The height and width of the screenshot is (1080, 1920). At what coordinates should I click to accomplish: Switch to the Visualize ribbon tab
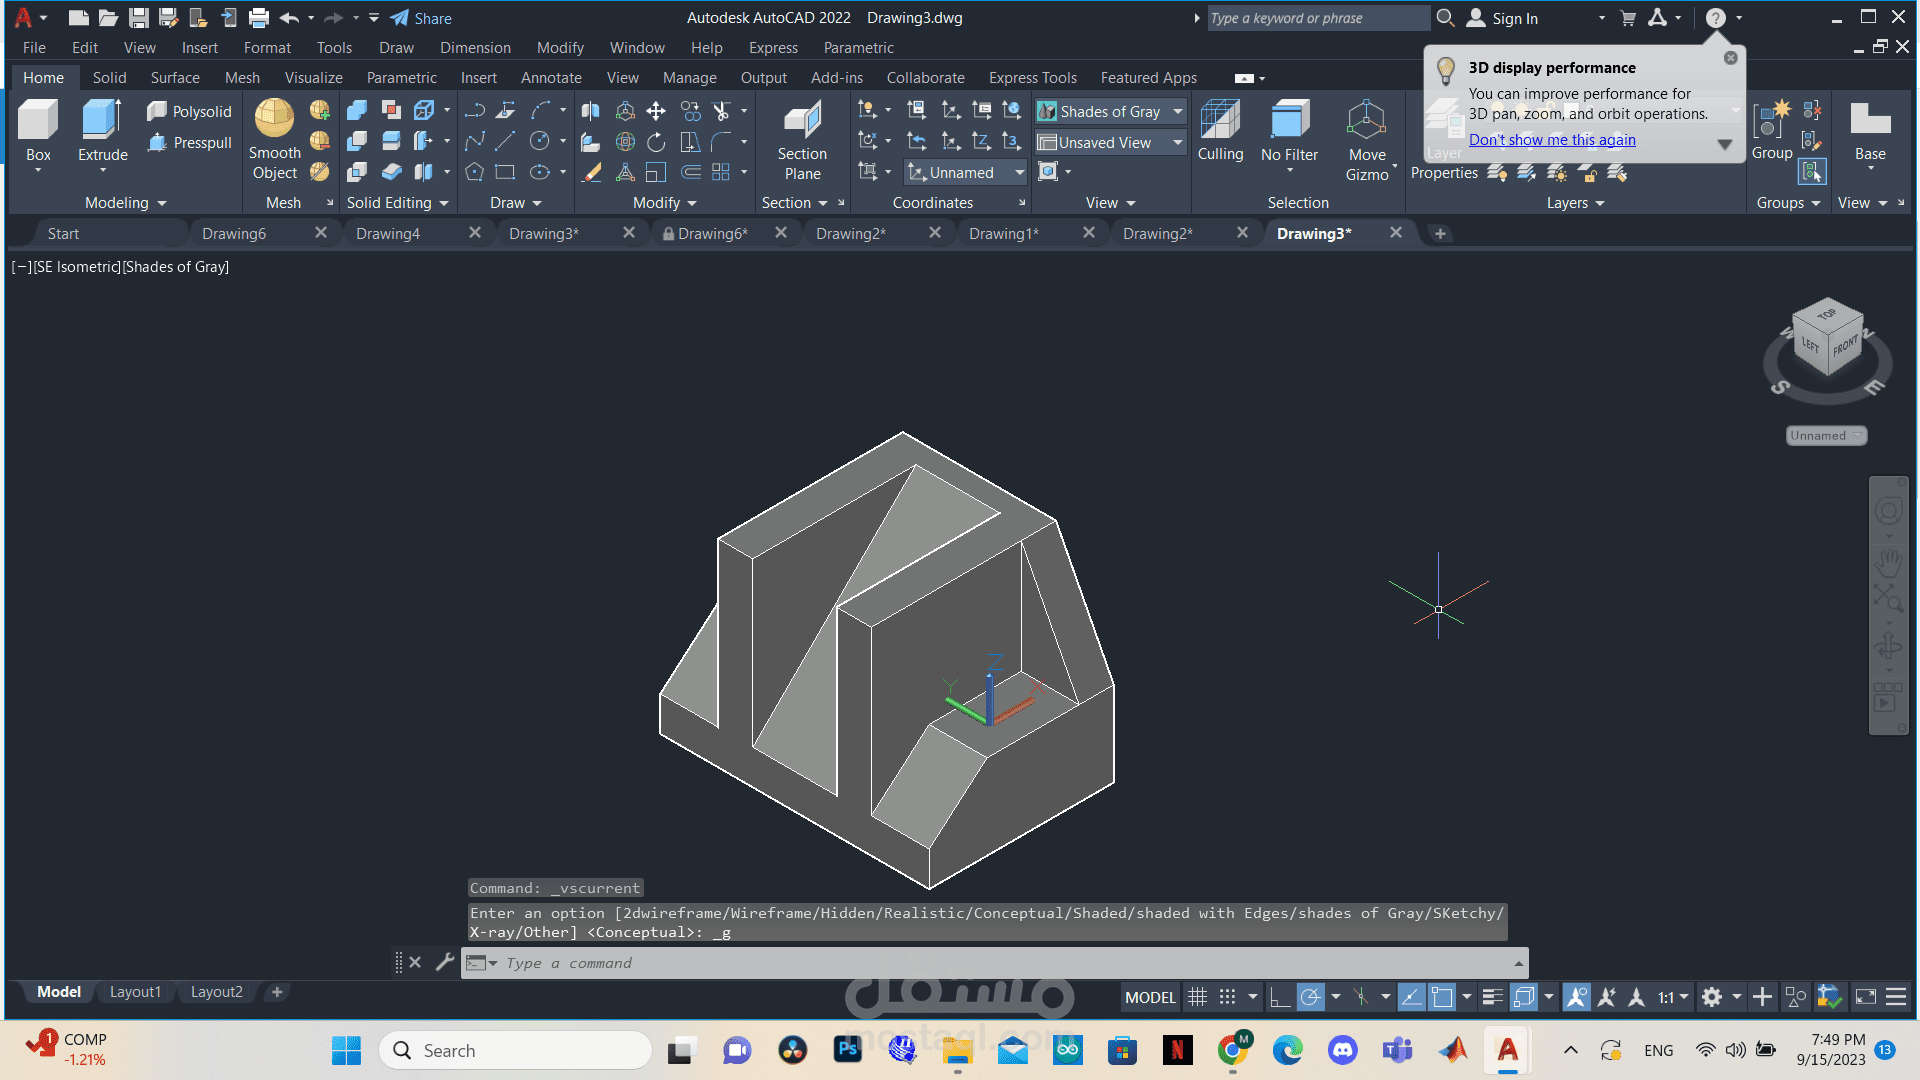(313, 78)
